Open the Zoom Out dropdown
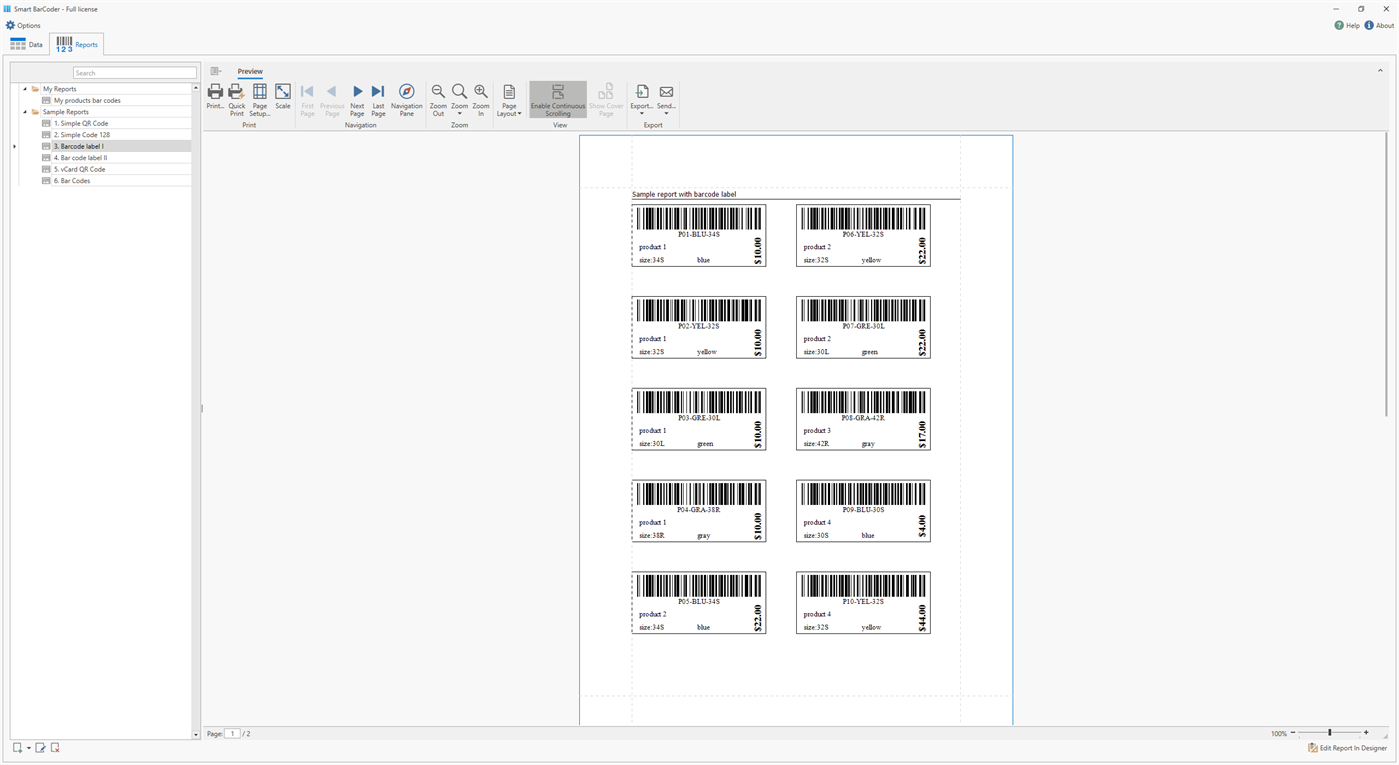1399x765 pixels. click(438, 99)
